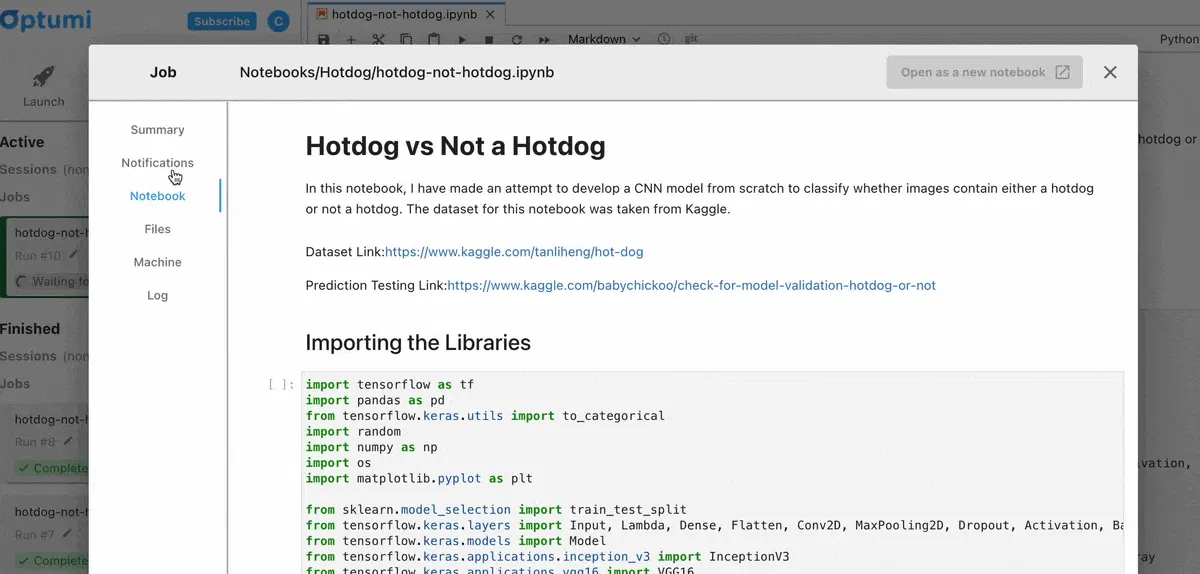Image resolution: width=1200 pixels, height=574 pixels.
Task: Open the Markdown cell type dropdown
Action: coord(604,39)
